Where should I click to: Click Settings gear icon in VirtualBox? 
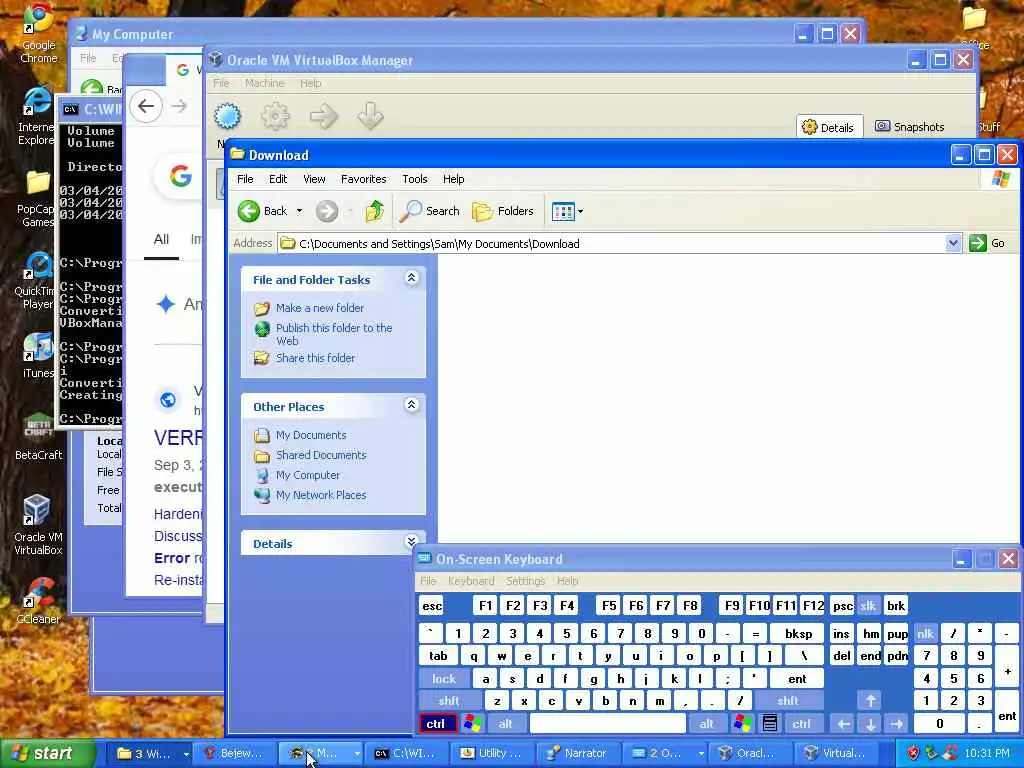(x=275, y=116)
